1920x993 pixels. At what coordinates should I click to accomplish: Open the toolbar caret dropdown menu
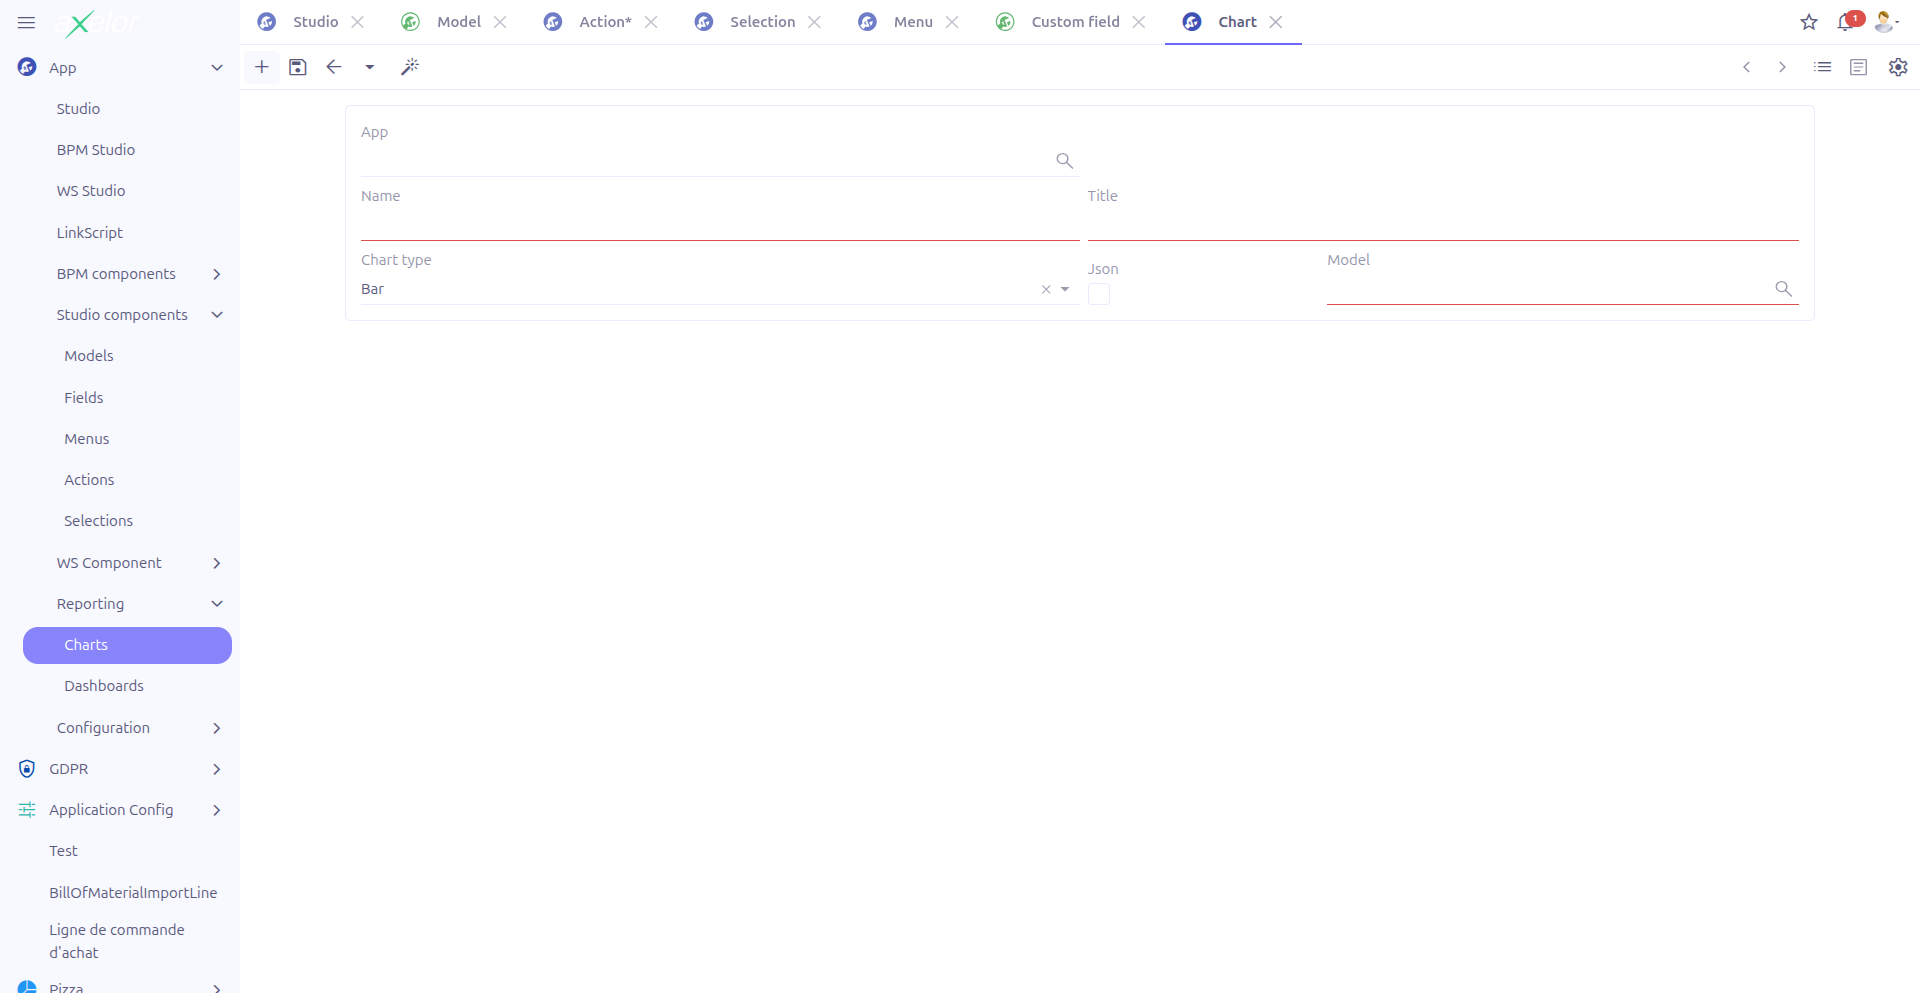(370, 67)
